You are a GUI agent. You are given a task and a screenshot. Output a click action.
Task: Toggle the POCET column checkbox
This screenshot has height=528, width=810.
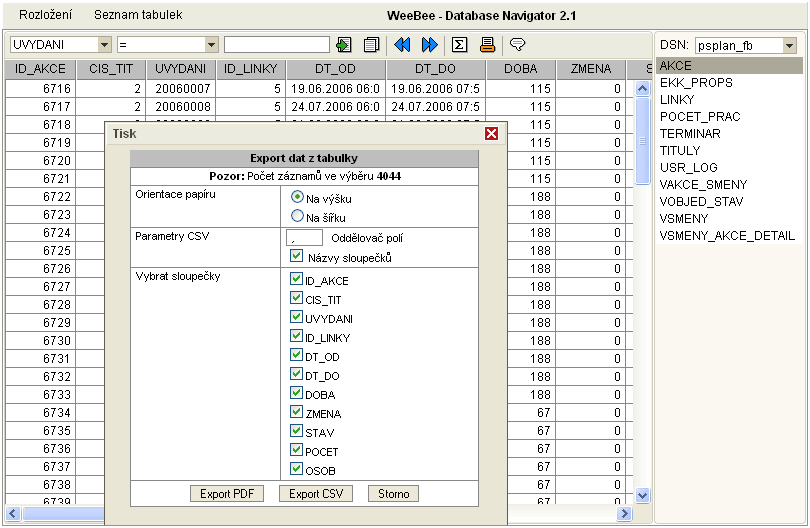296,451
